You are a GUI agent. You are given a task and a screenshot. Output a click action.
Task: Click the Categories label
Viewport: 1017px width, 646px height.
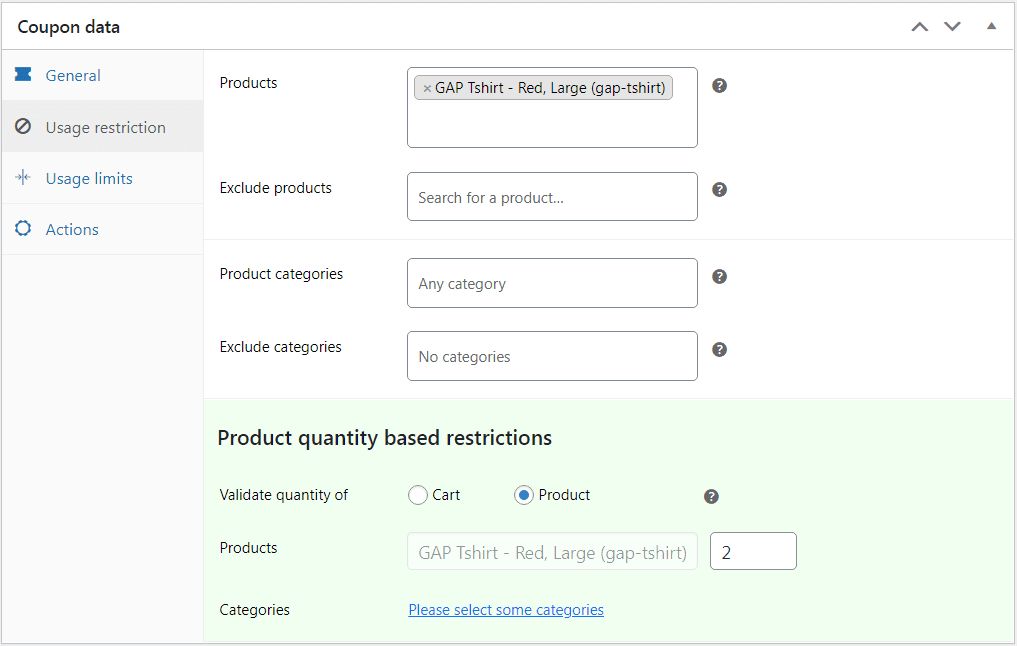(x=254, y=610)
